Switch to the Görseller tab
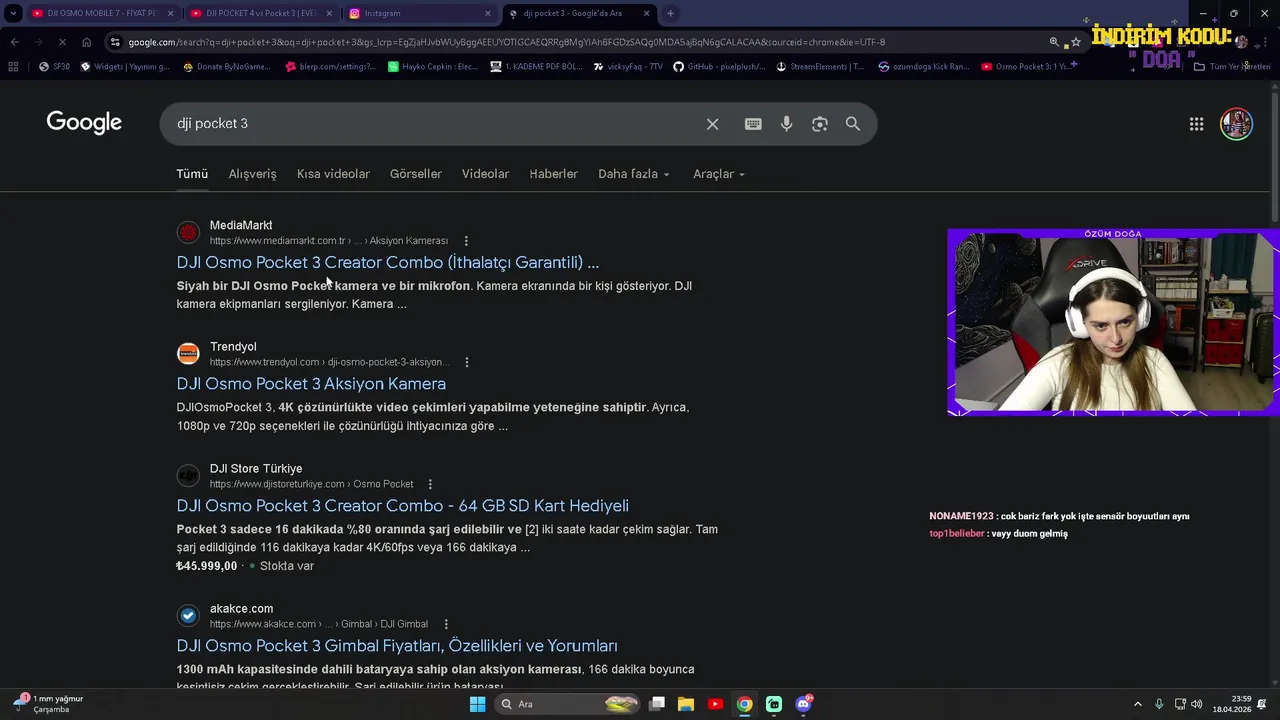The image size is (1280, 720). pos(416,174)
